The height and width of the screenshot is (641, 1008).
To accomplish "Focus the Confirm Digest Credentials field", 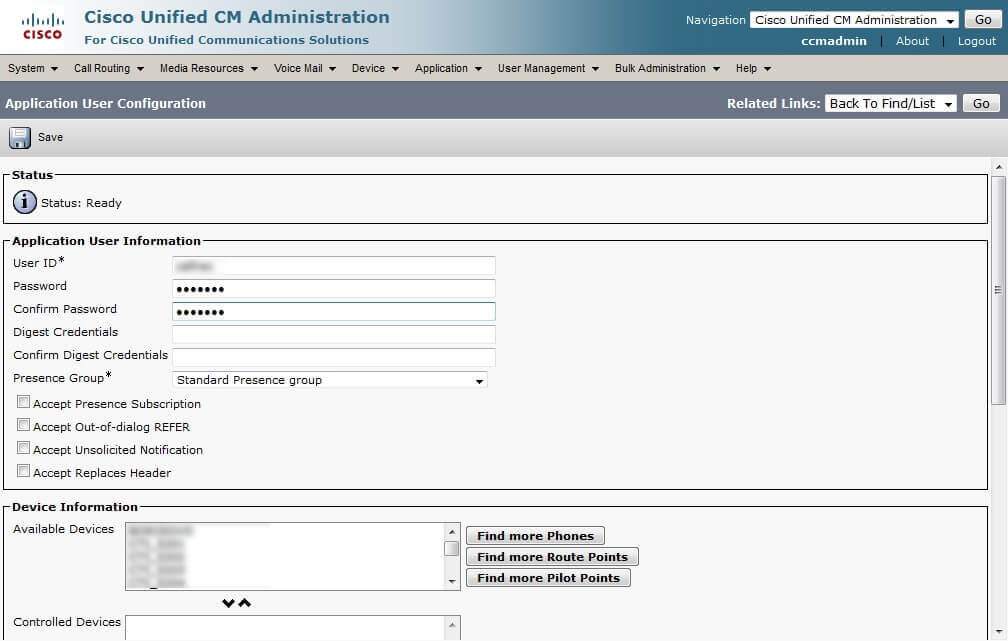I will coord(334,357).
